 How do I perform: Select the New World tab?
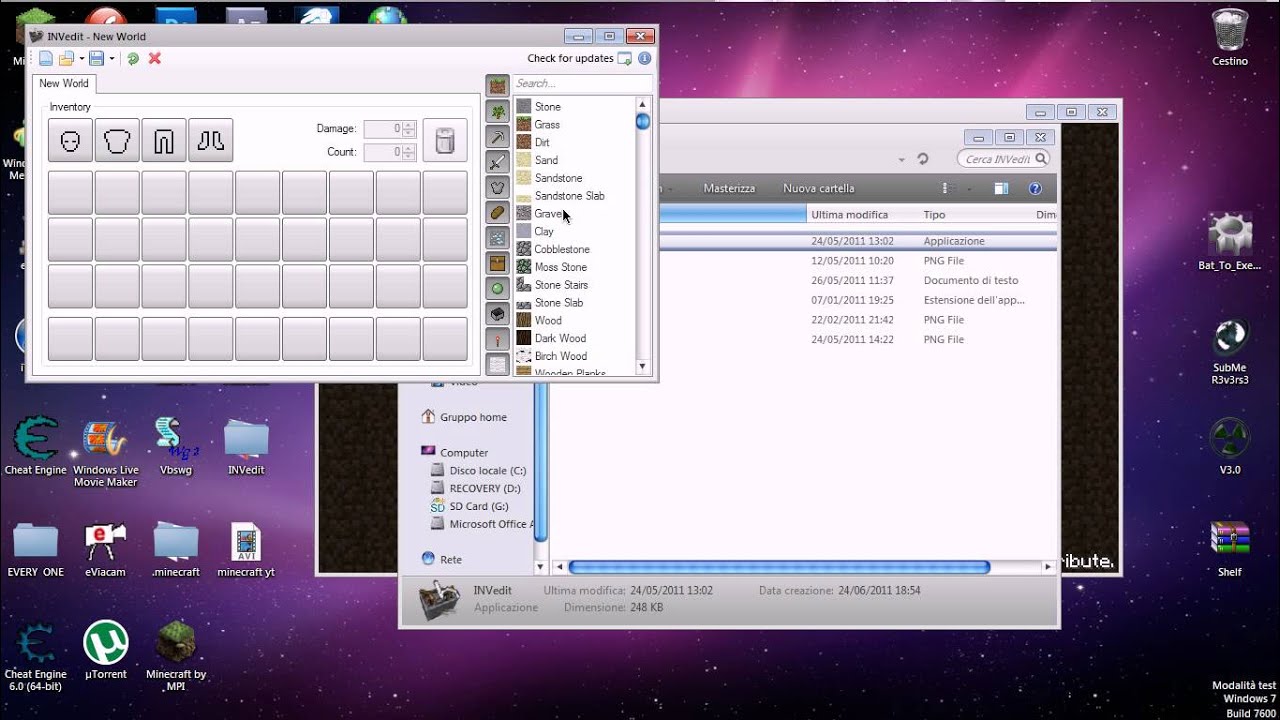64,84
